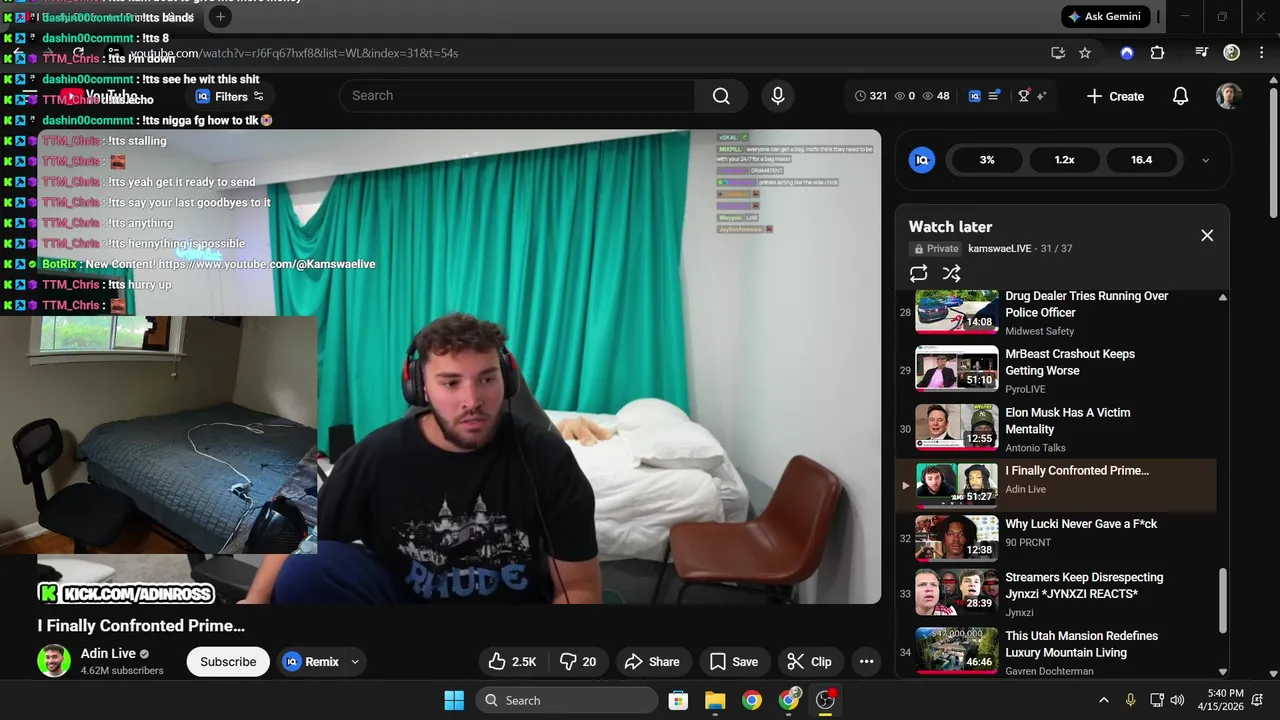Click the Remix button

point(311,661)
